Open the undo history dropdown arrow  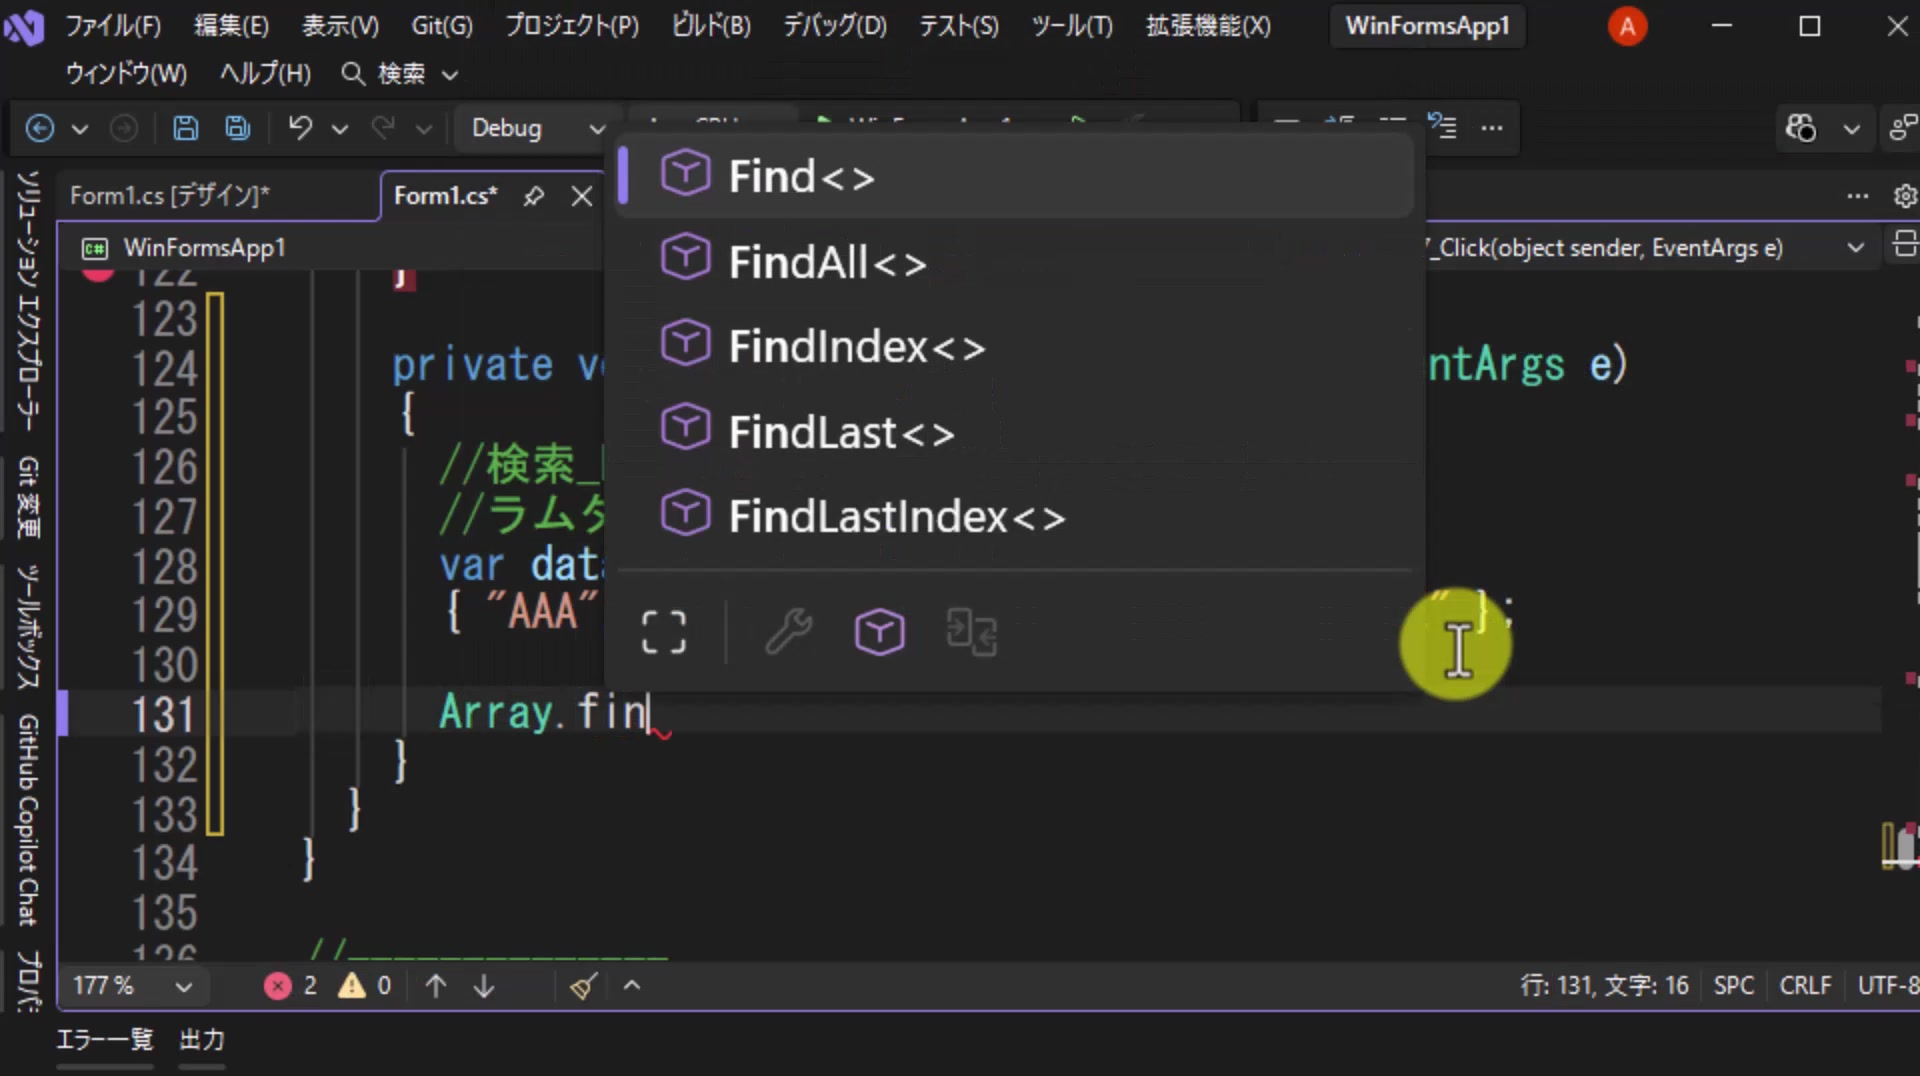340,129
